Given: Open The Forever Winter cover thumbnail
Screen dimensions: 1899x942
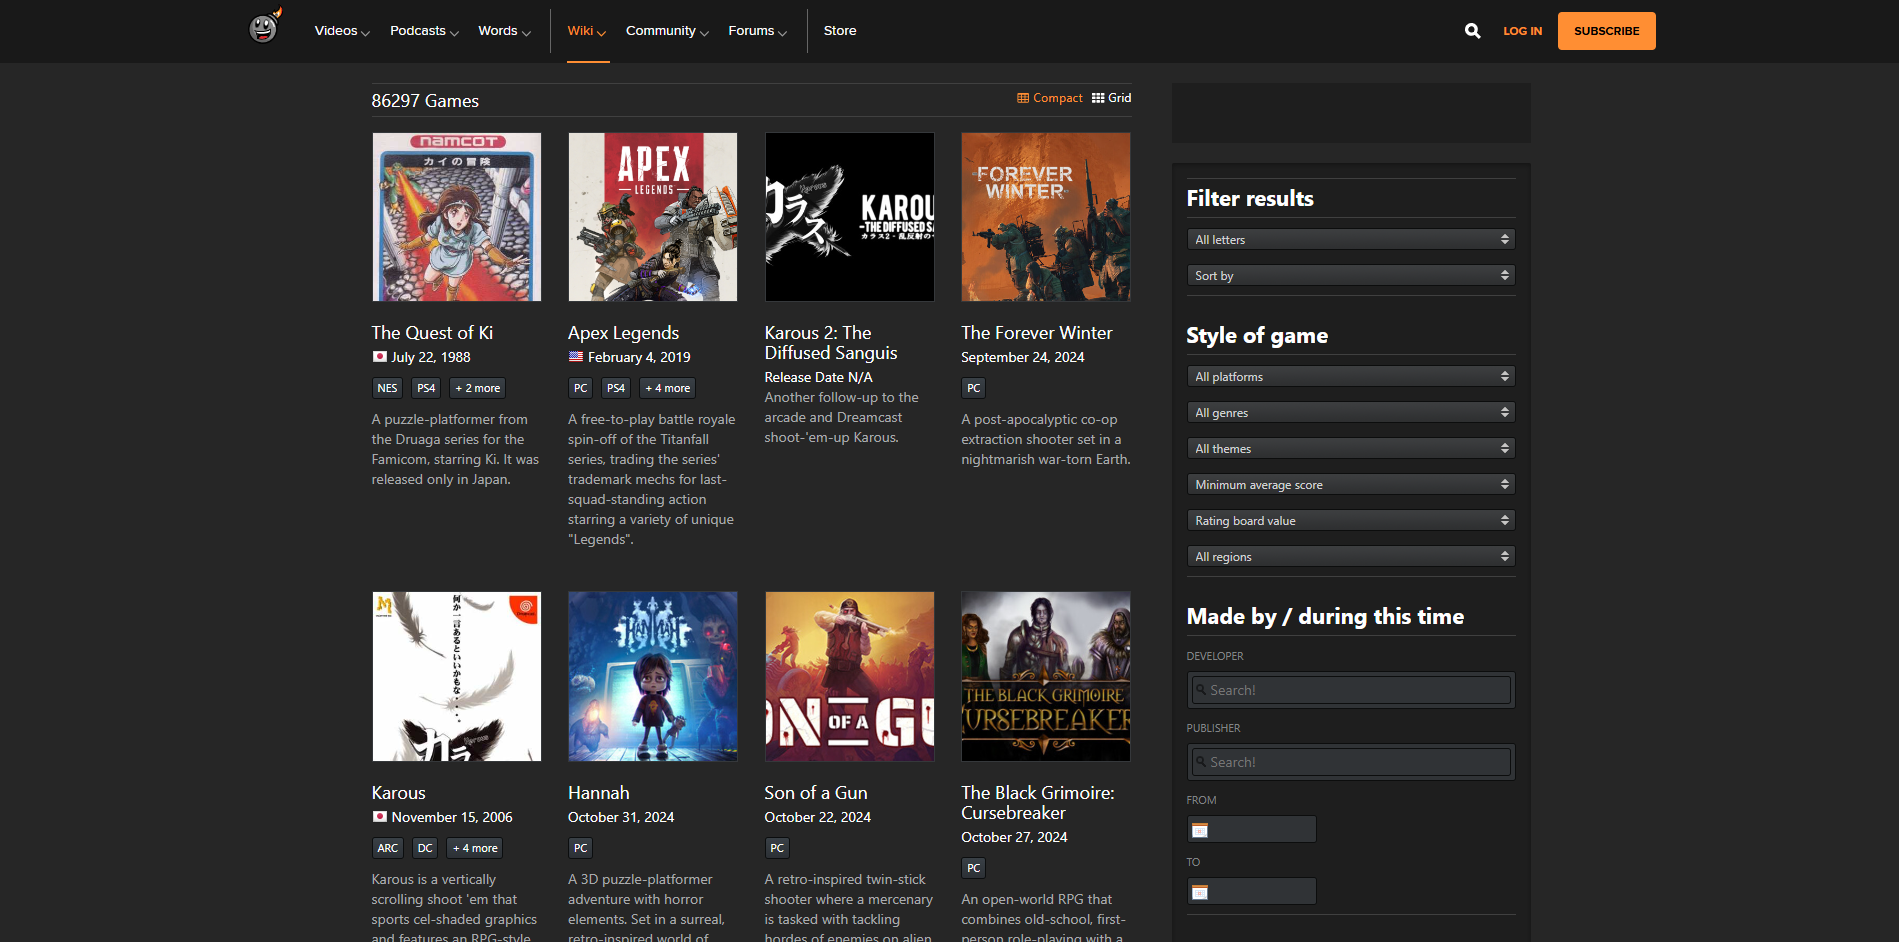Looking at the screenshot, I should coord(1046,217).
